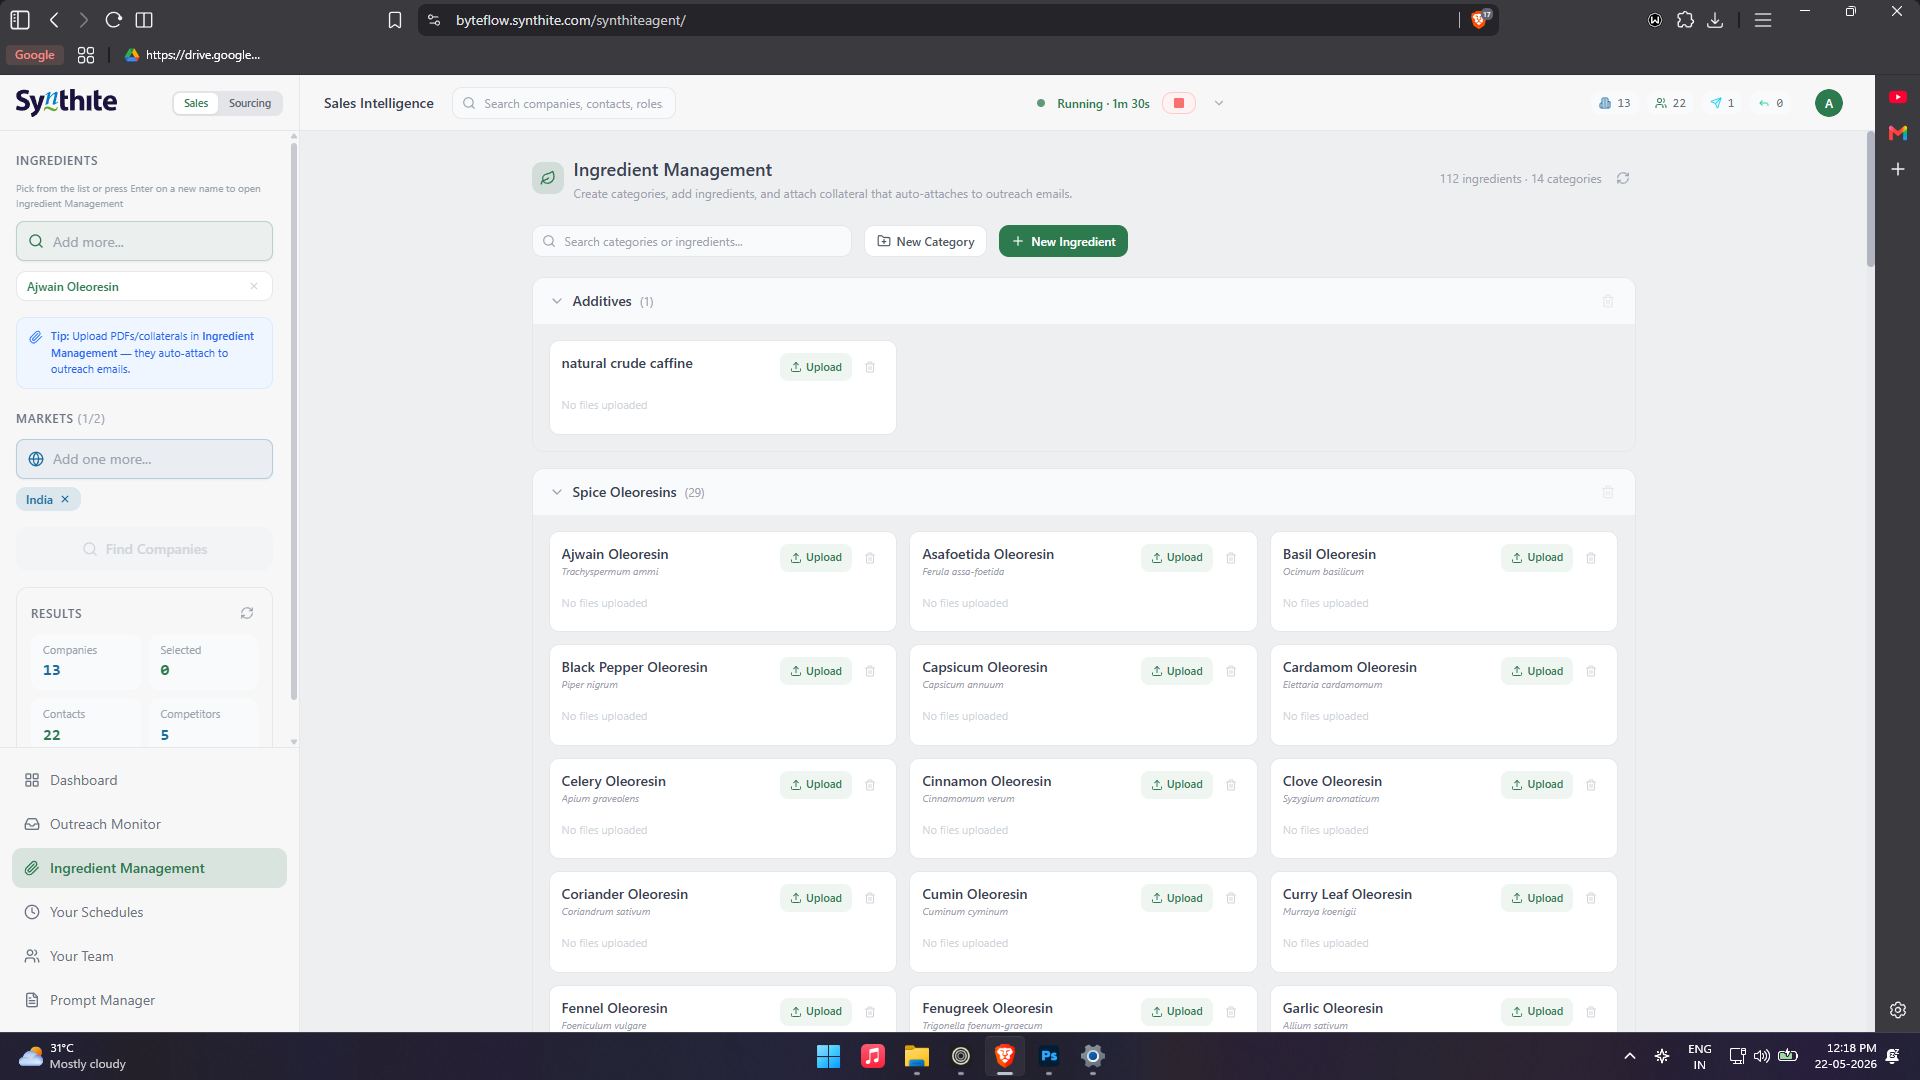Delete the Additives category
Viewport: 1920px width, 1080px height.
tap(1608, 301)
